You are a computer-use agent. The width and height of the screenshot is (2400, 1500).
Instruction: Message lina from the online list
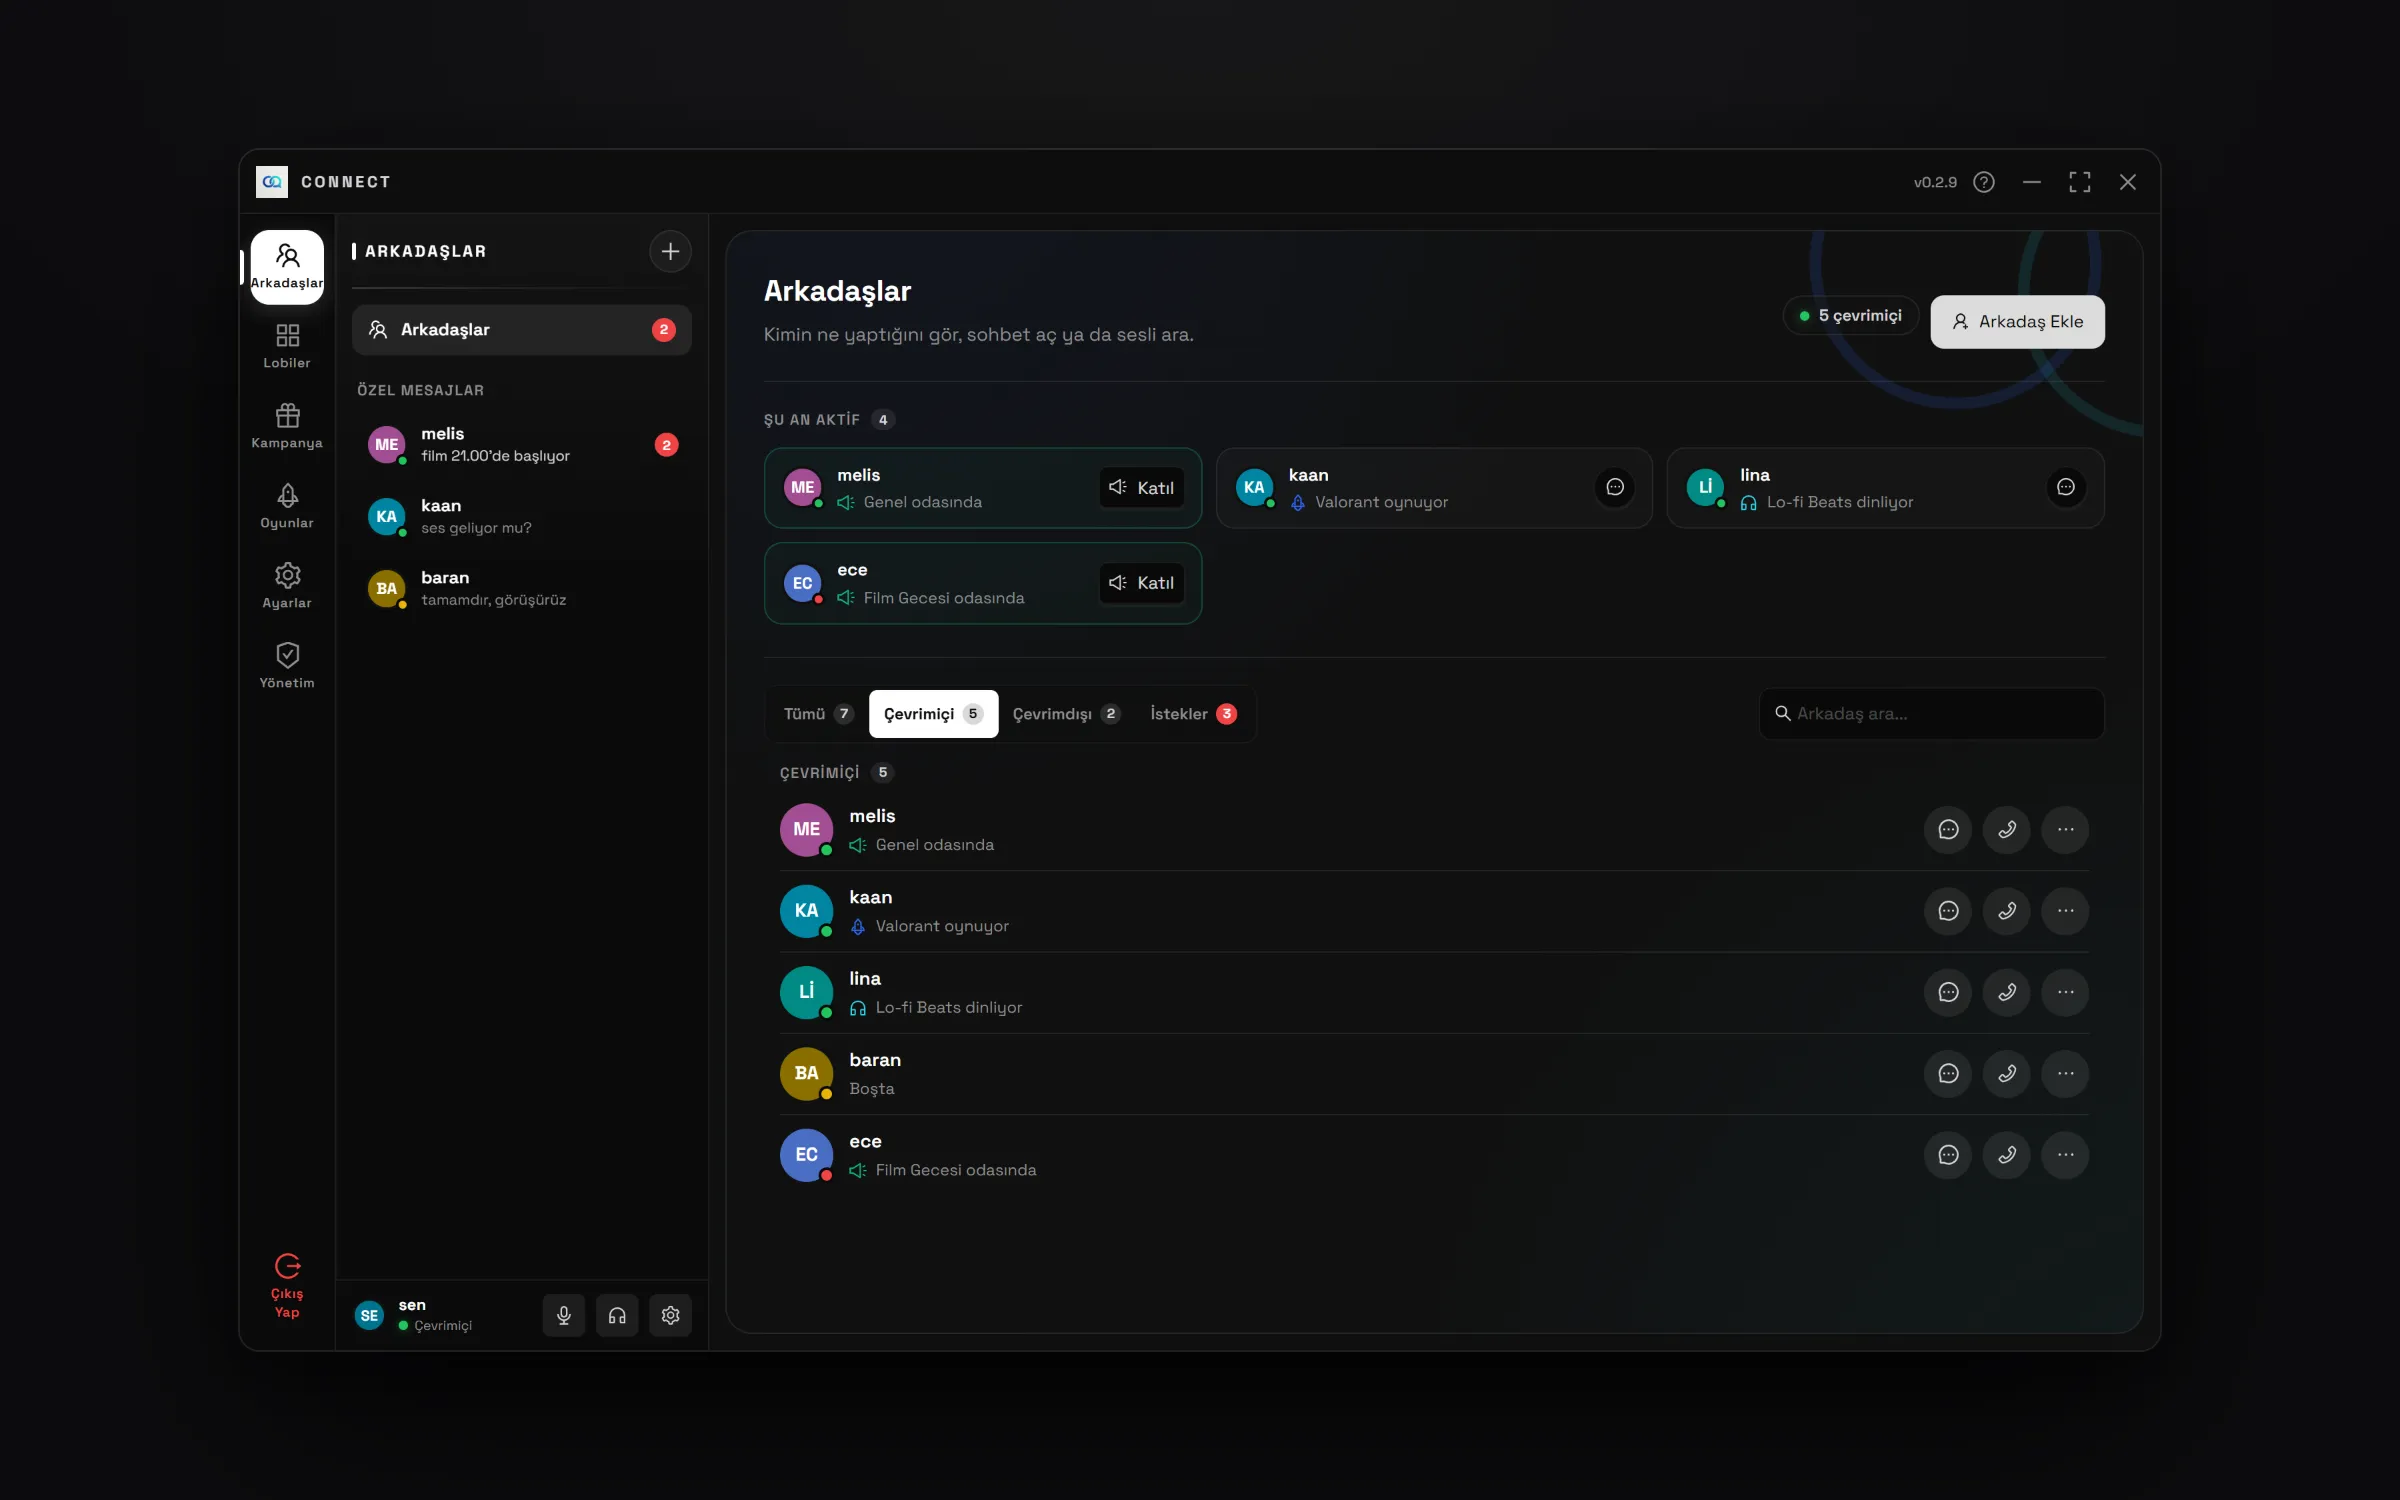tap(1948, 992)
